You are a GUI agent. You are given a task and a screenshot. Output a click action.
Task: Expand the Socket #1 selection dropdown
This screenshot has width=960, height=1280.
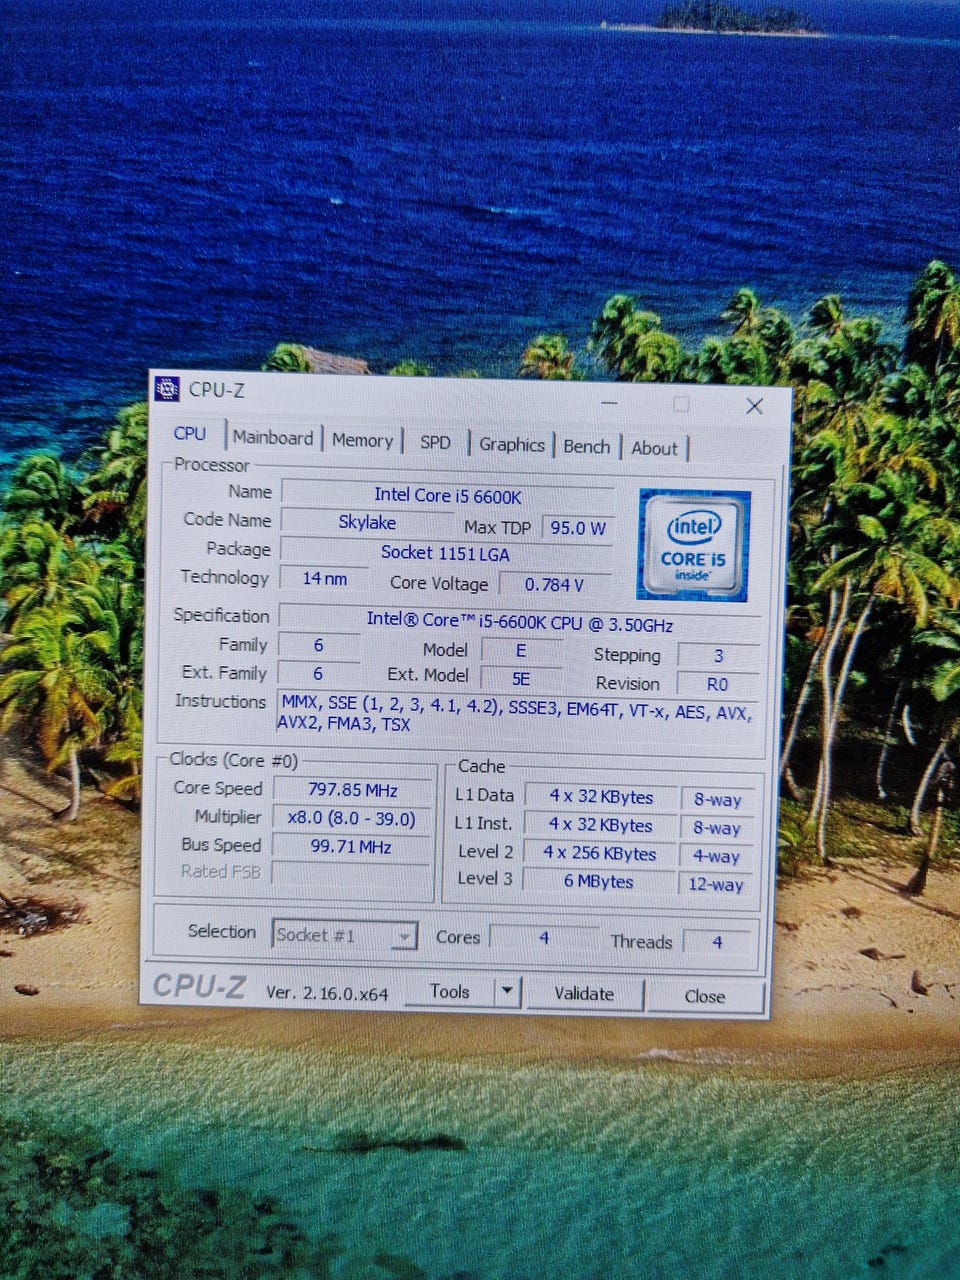pyautogui.click(x=404, y=936)
